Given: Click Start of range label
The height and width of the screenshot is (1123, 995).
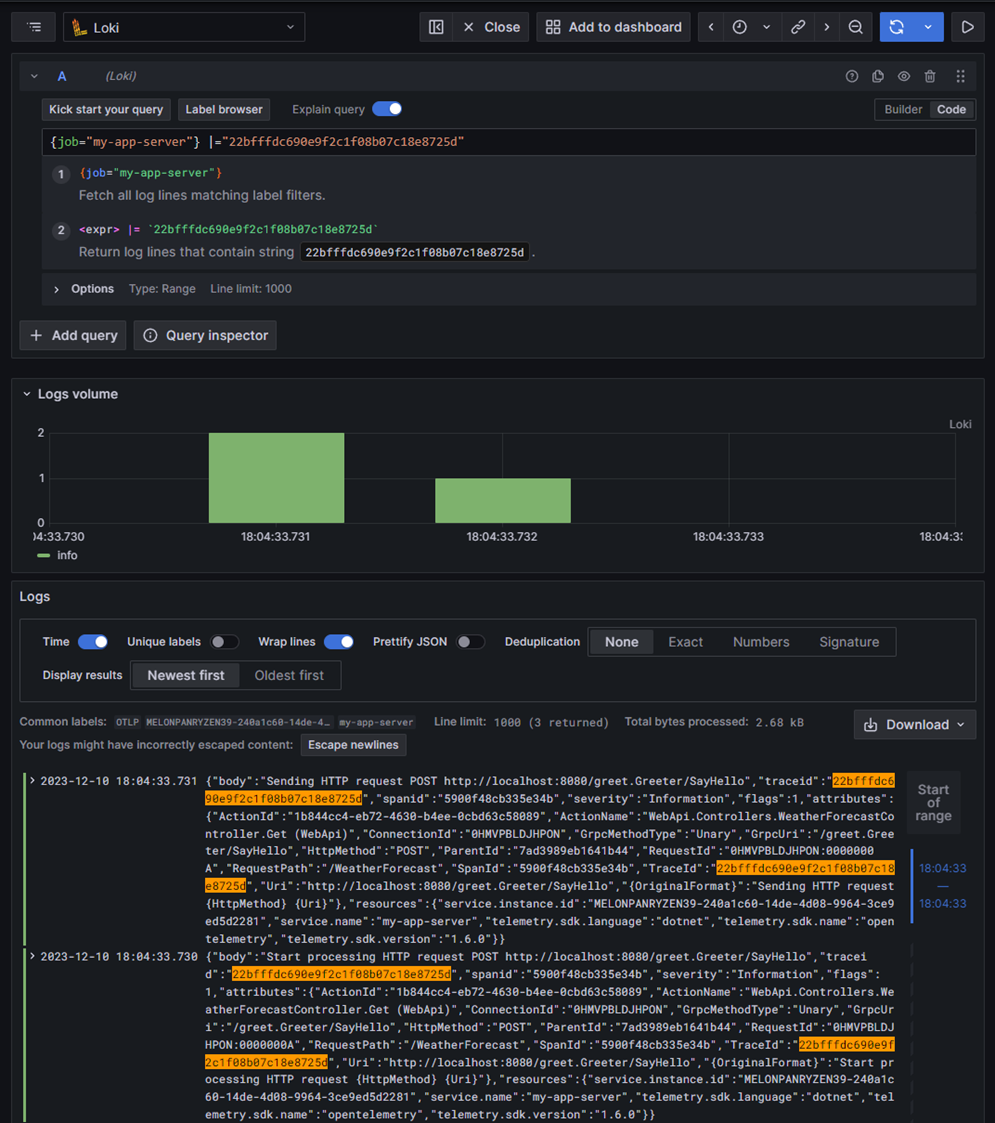Looking at the screenshot, I should (x=933, y=802).
